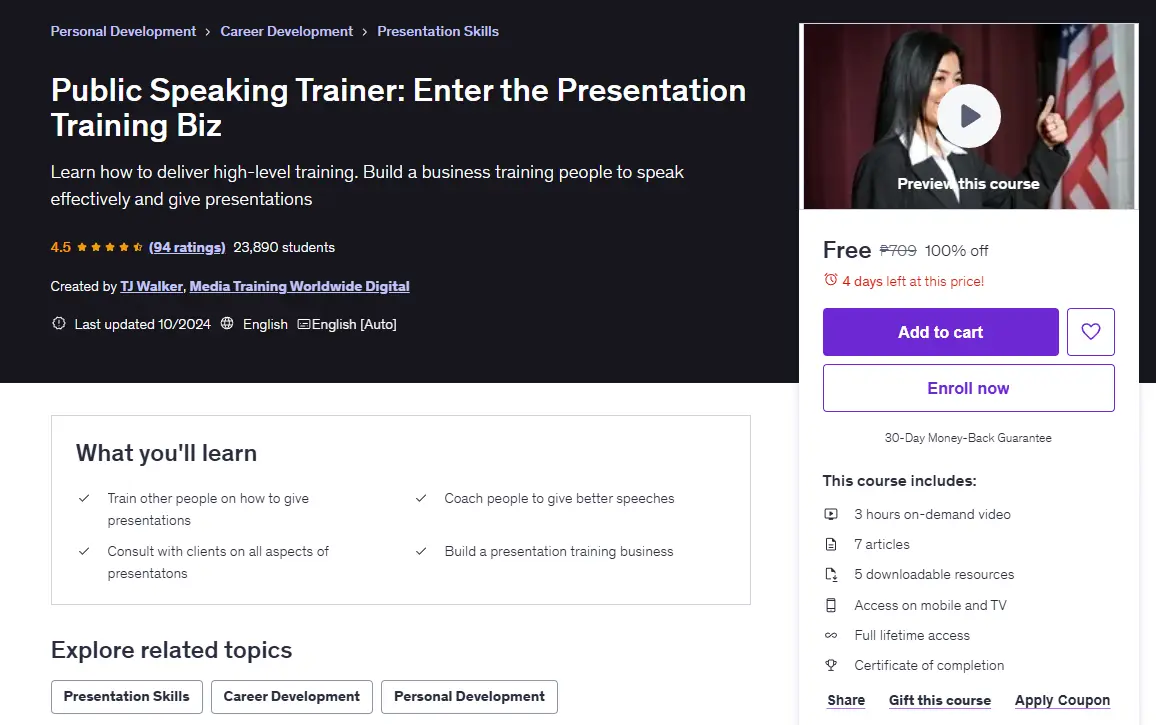Click 4 days left at this price text
The width and height of the screenshot is (1156, 725).
(913, 281)
